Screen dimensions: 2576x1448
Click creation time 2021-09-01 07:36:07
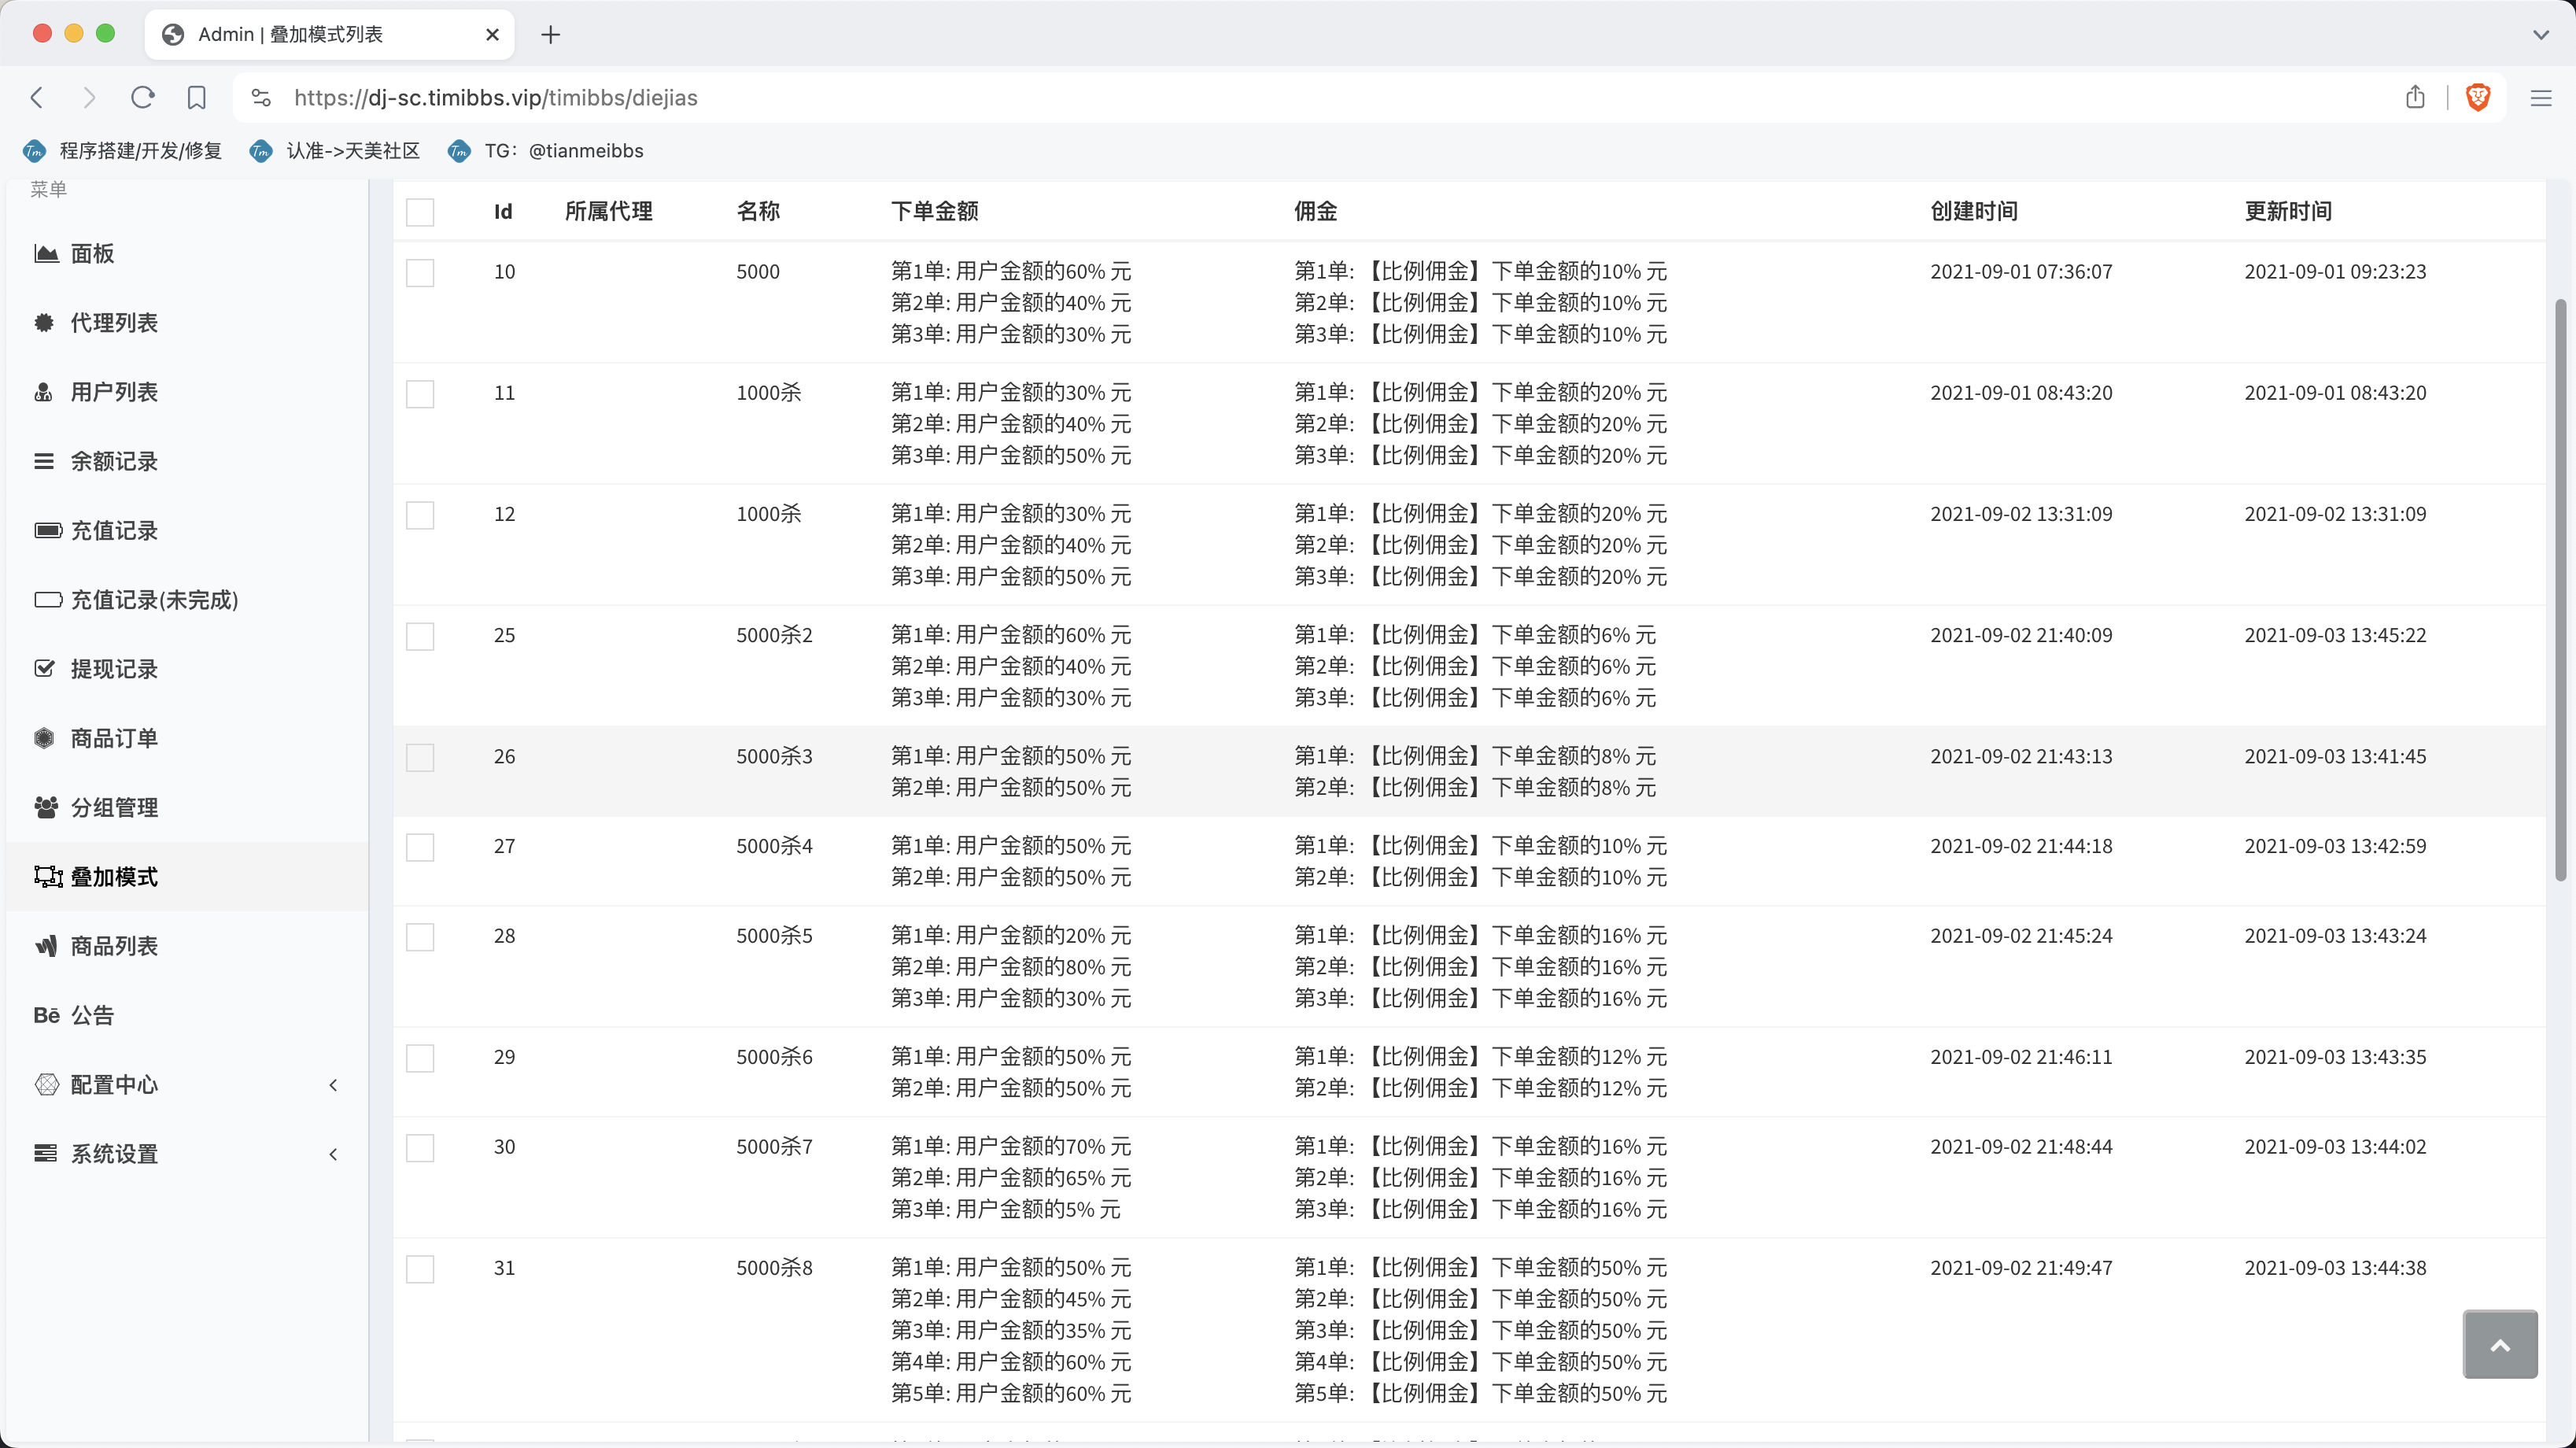tap(2021, 271)
